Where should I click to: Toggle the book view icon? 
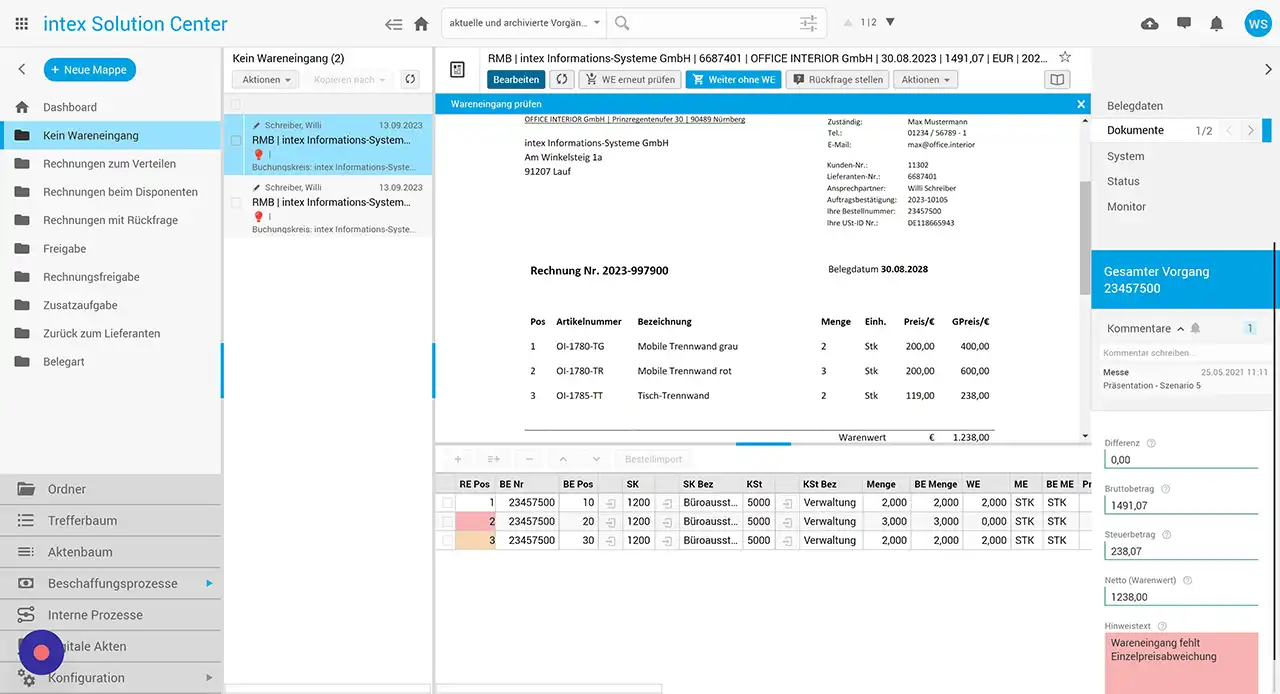(1056, 79)
